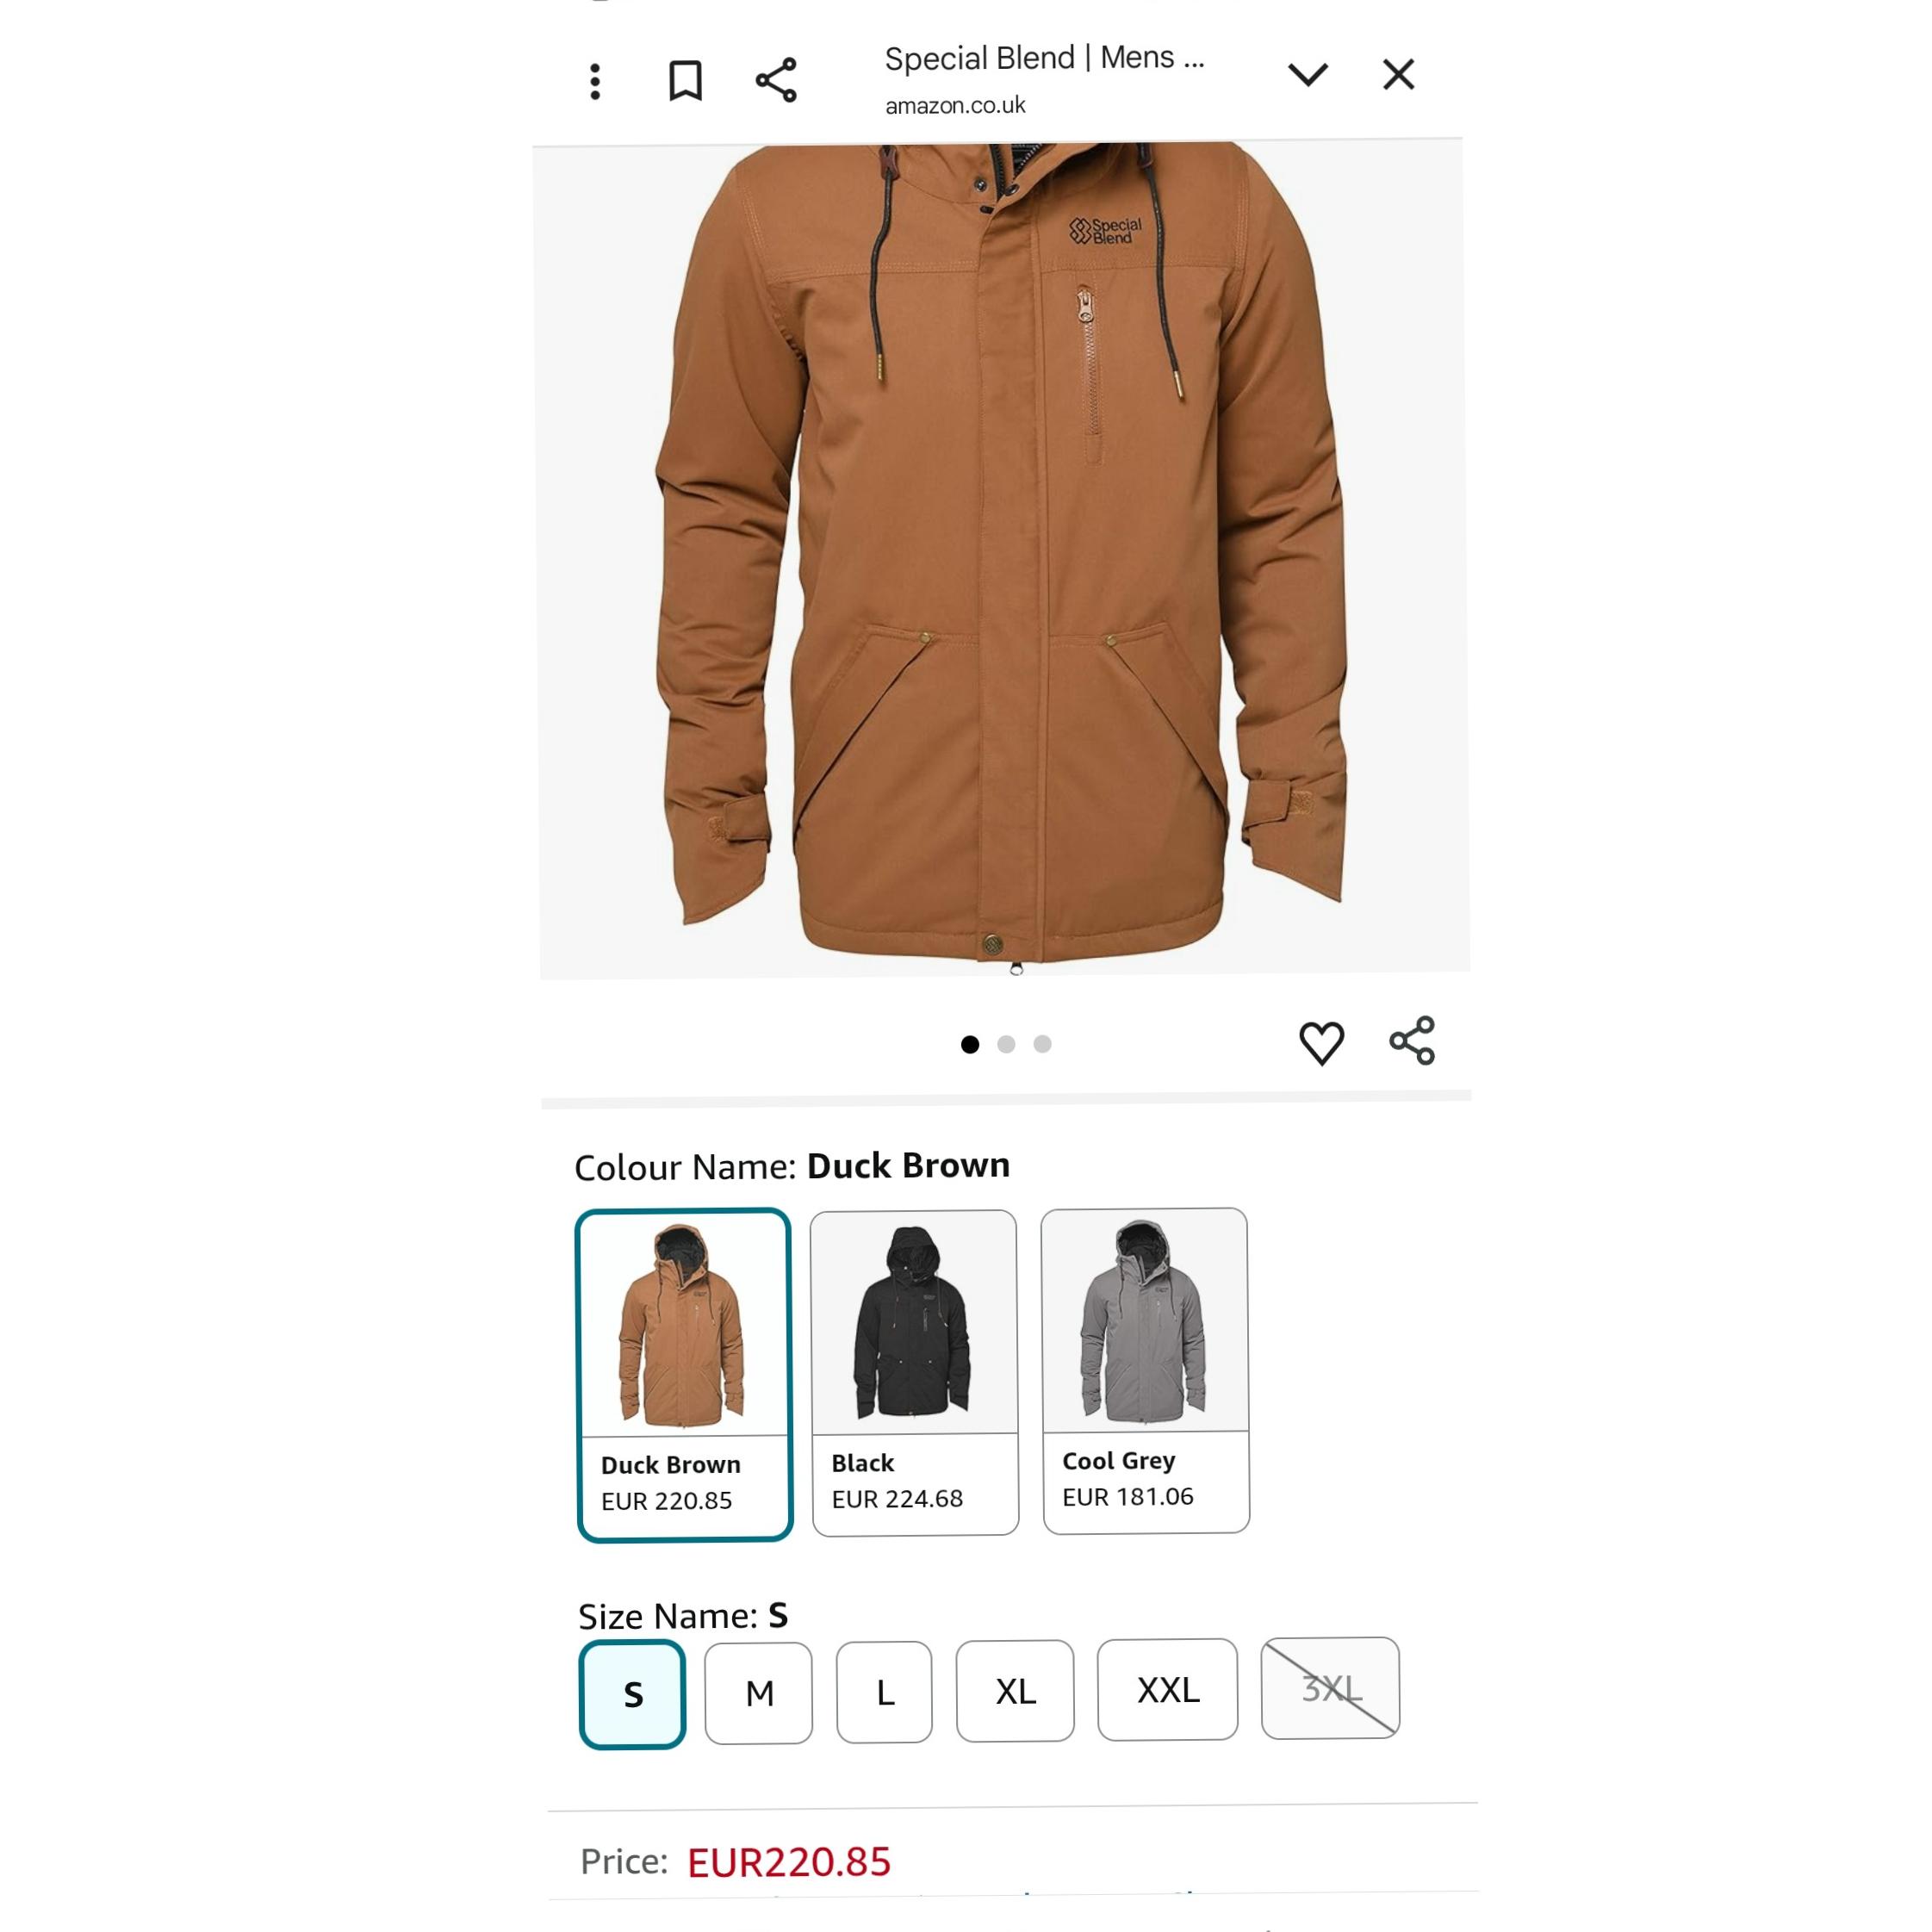1932x1932 pixels.
Task: Select the Black colour option
Action: [x=915, y=1372]
